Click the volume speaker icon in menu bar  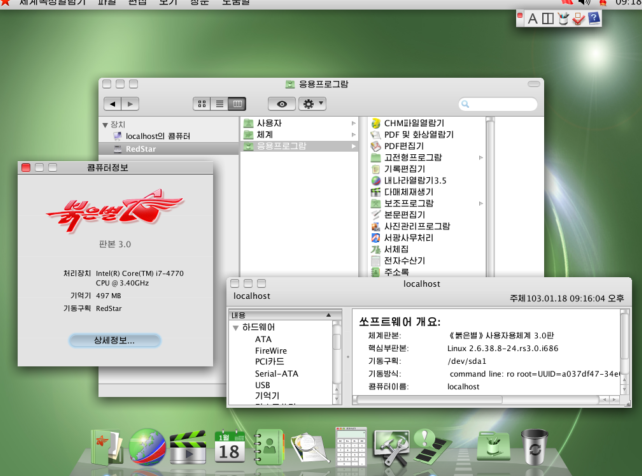click(x=584, y=2)
